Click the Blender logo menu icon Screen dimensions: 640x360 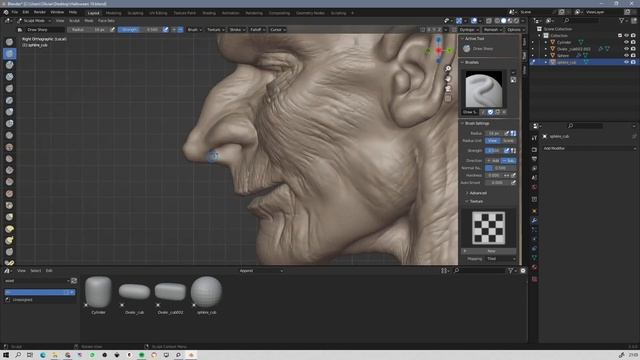tap(6, 12)
